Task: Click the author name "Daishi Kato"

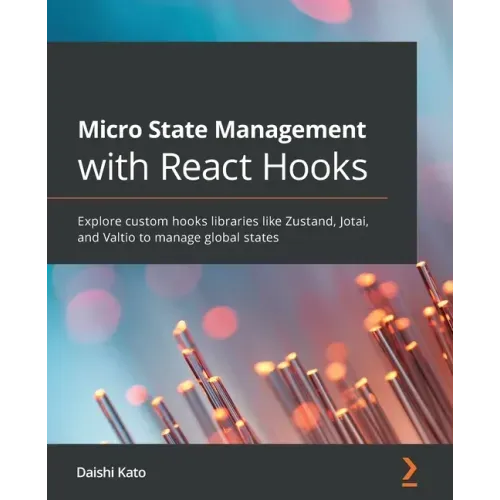Action: tap(111, 473)
